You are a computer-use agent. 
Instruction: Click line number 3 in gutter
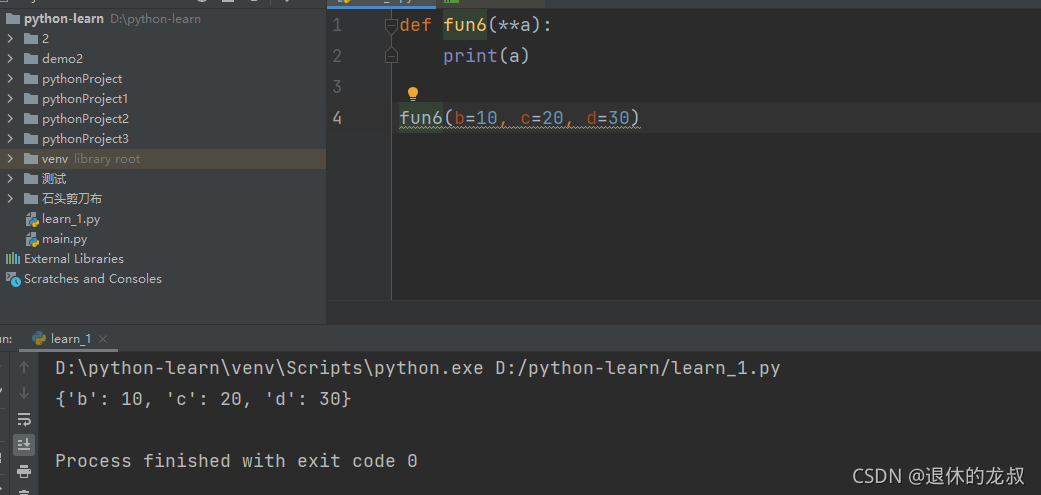pos(337,87)
